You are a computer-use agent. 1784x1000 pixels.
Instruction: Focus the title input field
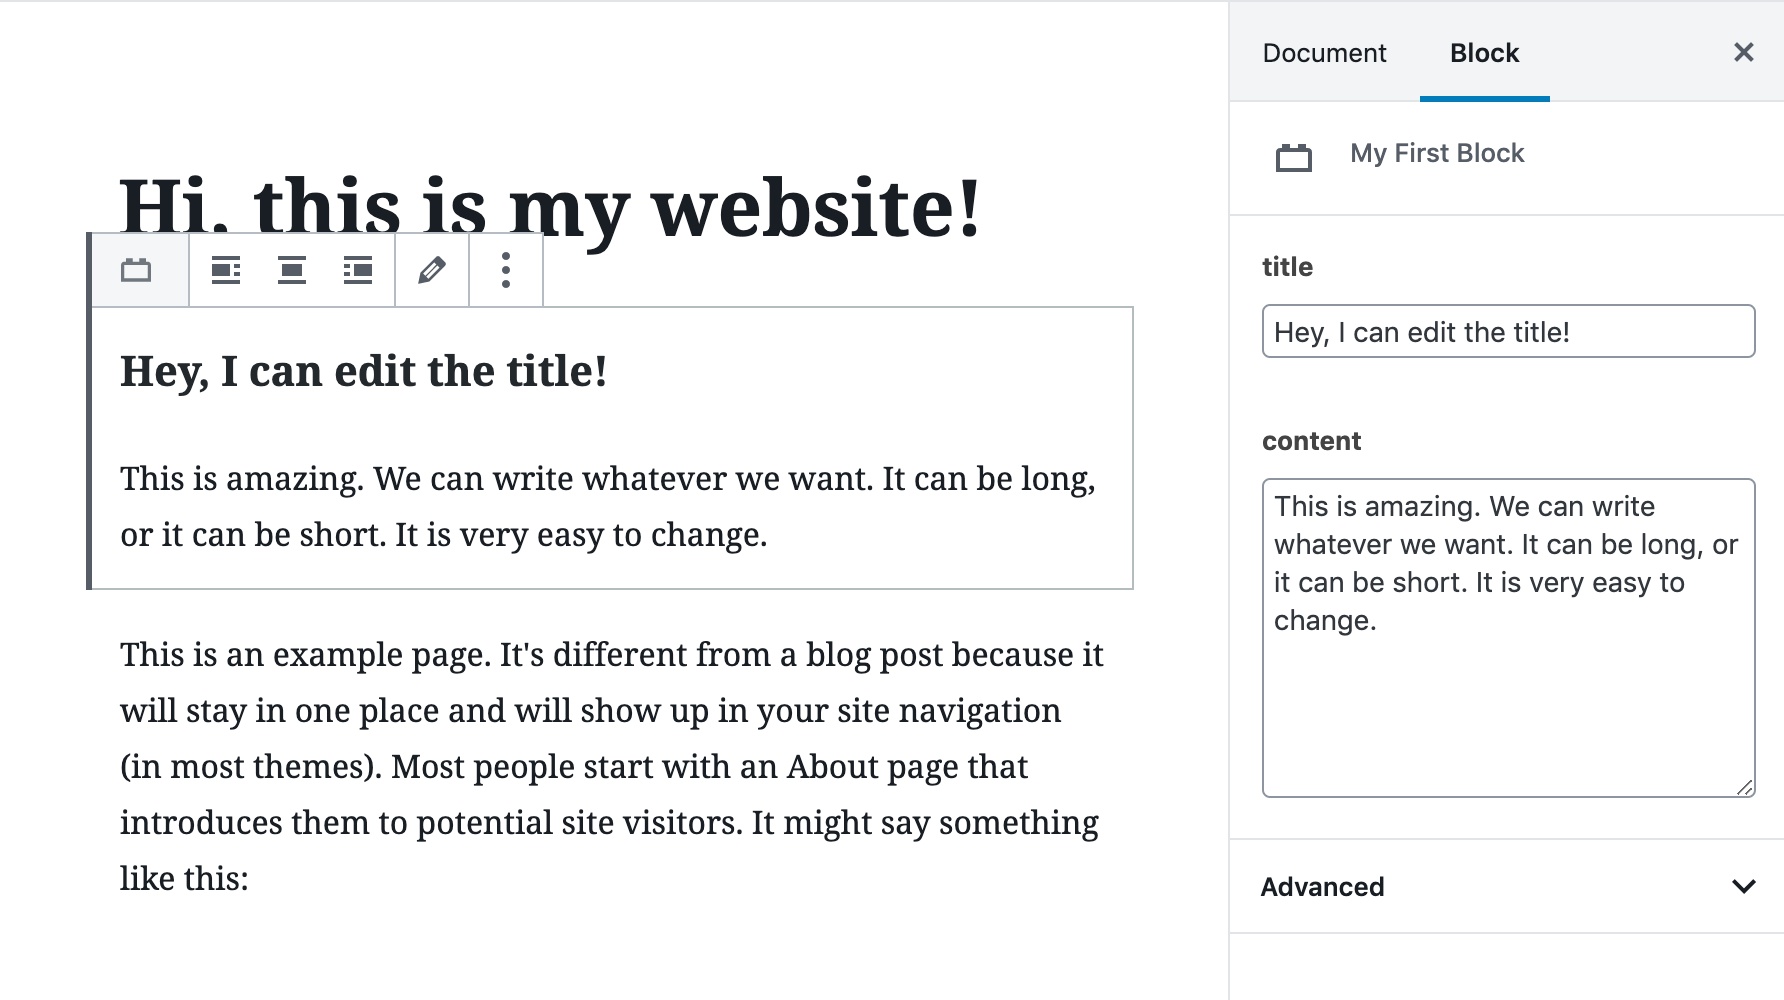(1508, 331)
